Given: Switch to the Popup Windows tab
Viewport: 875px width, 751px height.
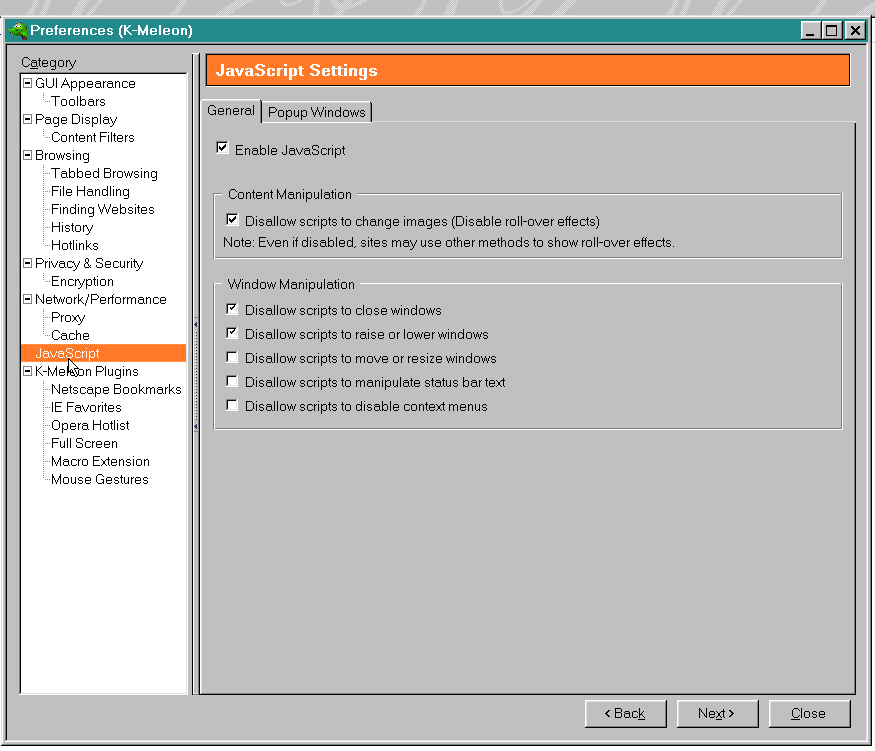Looking at the screenshot, I should click(317, 112).
